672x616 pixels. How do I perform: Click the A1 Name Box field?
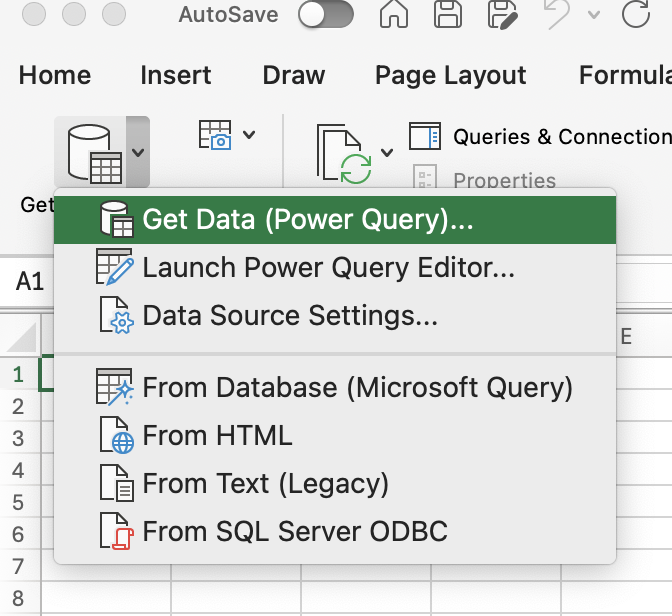click(x=30, y=282)
